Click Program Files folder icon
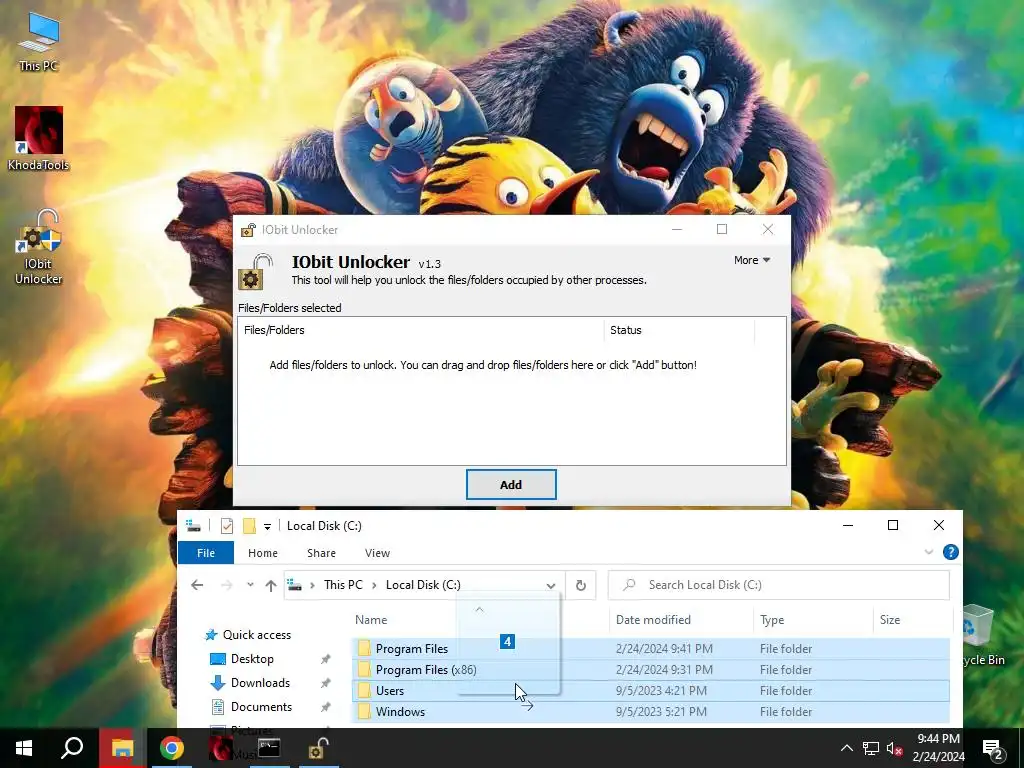 (364, 648)
